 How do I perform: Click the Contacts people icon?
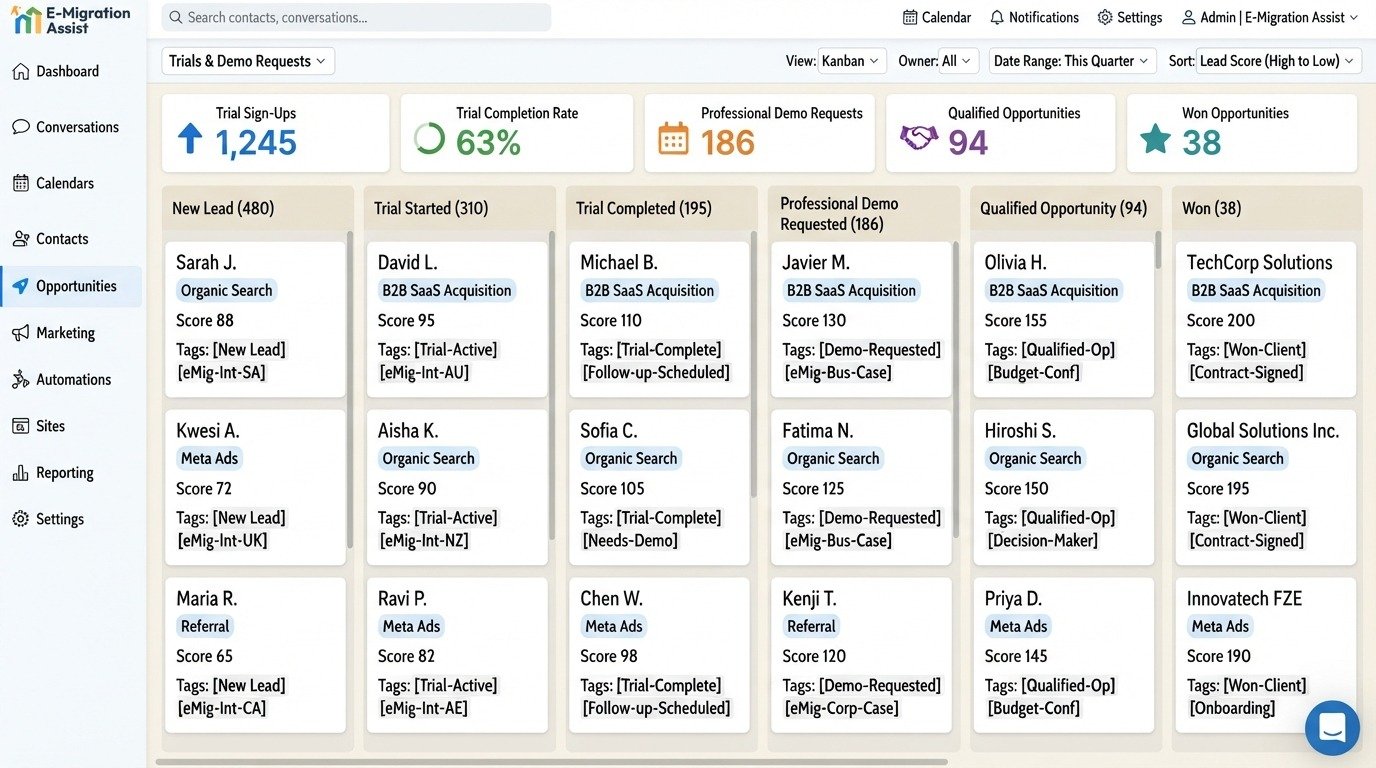click(20, 239)
